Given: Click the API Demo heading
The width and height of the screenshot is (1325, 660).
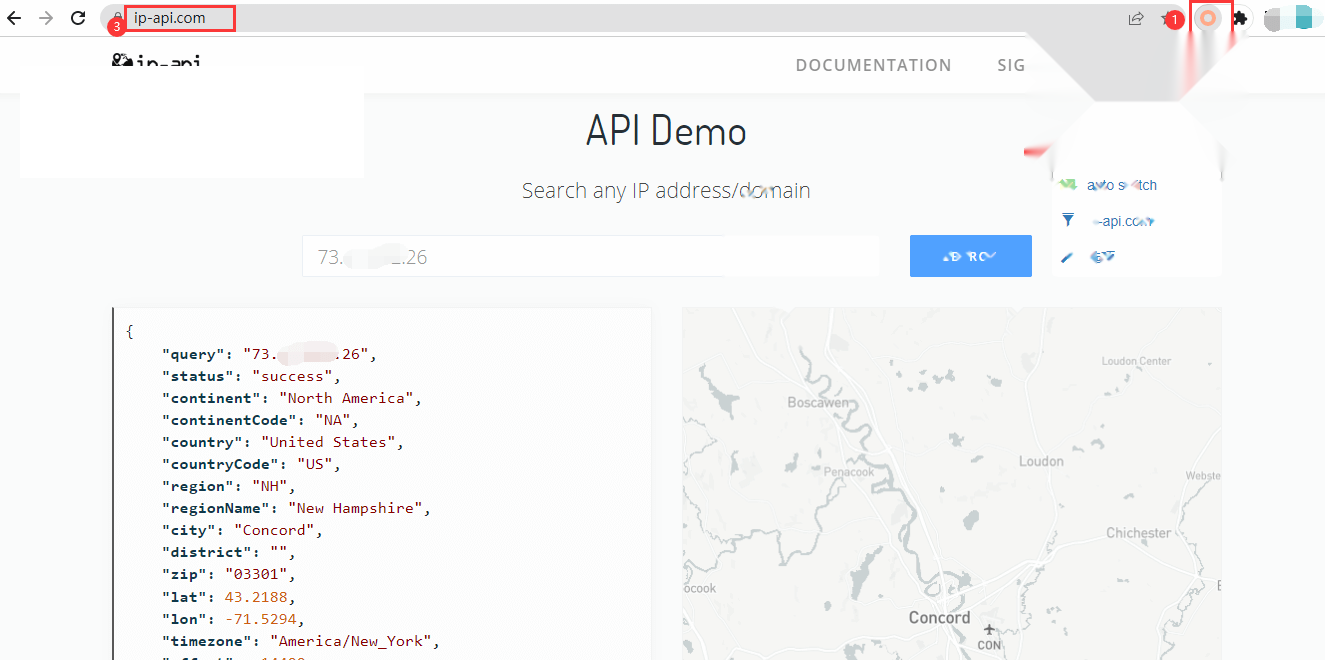Looking at the screenshot, I should 666,131.
